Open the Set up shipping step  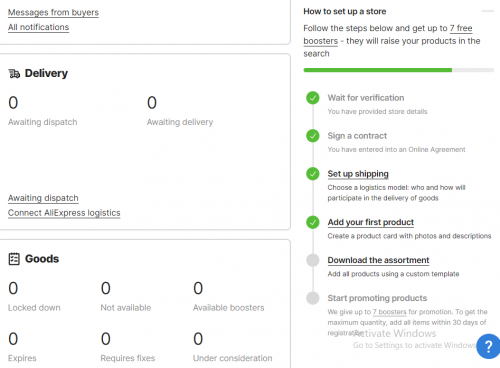click(358, 174)
